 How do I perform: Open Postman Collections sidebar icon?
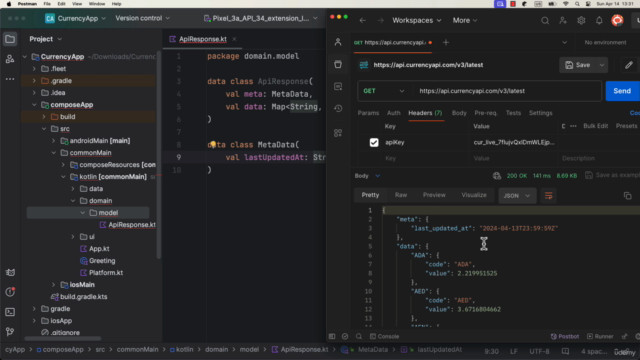click(338, 64)
